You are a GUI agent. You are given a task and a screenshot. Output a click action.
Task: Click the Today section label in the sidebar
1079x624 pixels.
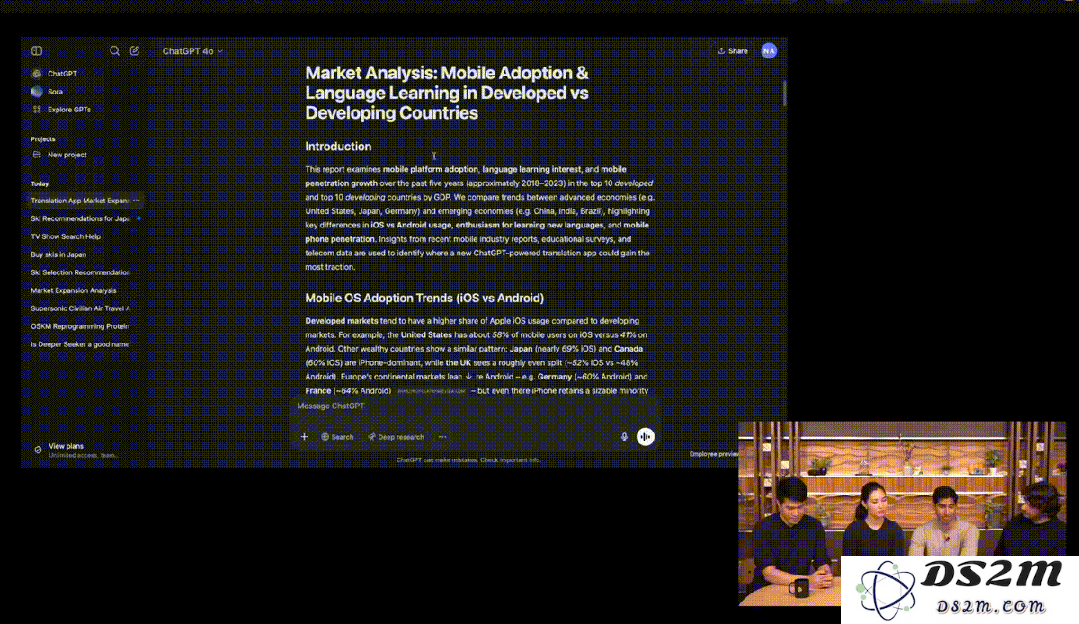[x=40, y=184]
